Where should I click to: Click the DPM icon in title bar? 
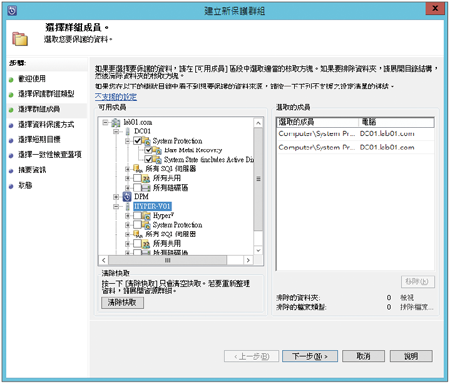[x=12, y=11]
